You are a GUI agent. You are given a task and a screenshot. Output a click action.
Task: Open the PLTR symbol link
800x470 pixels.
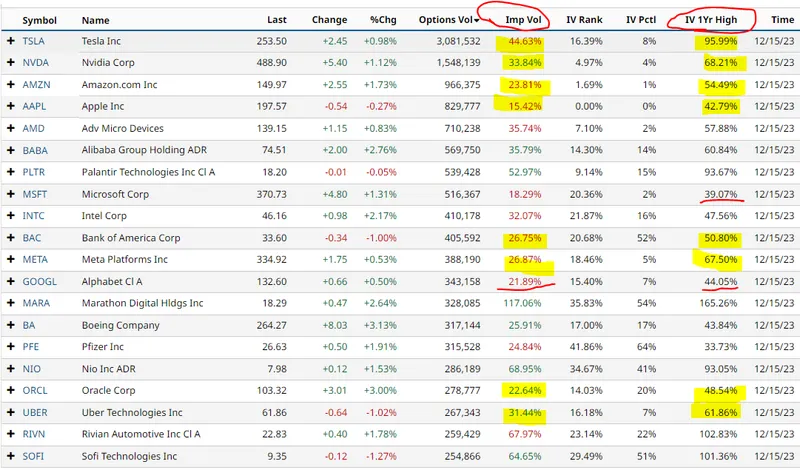coord(34,172)
